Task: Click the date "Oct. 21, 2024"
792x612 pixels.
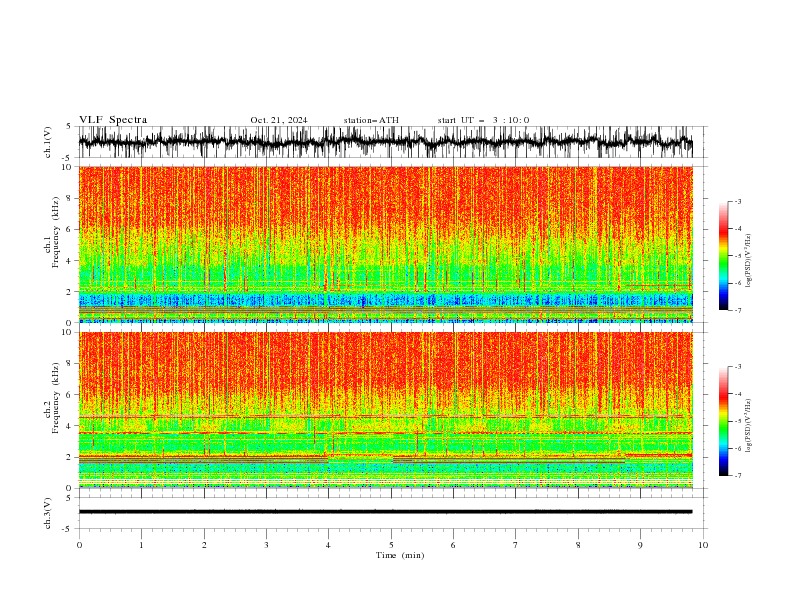Action: 279,120
